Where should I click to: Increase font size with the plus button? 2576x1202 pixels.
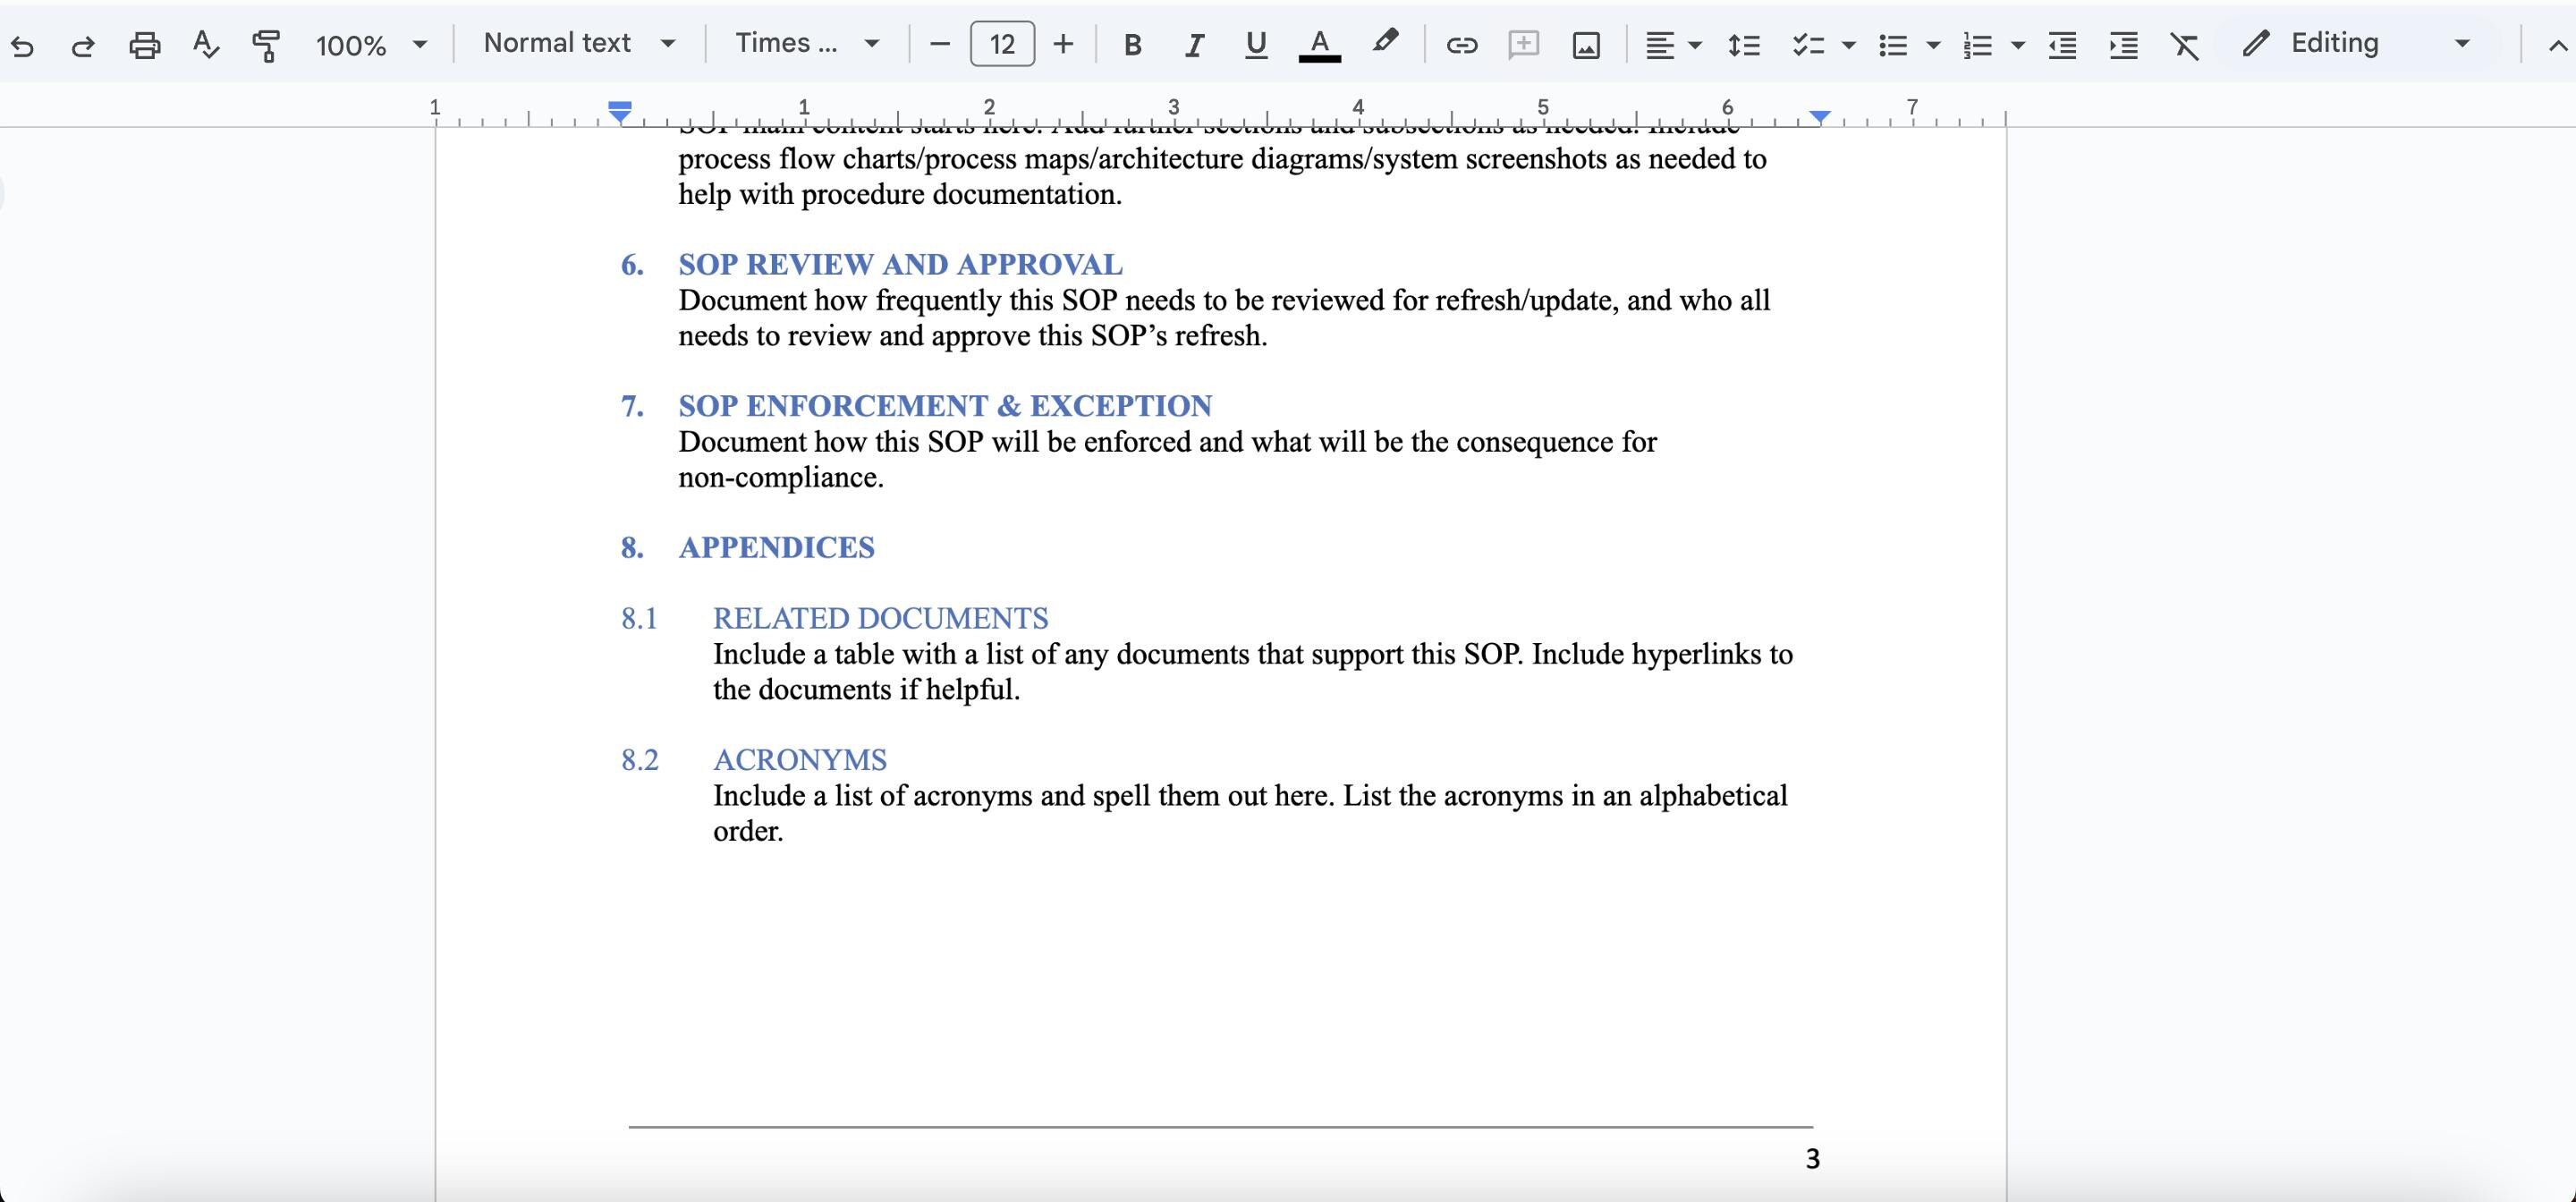1063,44
